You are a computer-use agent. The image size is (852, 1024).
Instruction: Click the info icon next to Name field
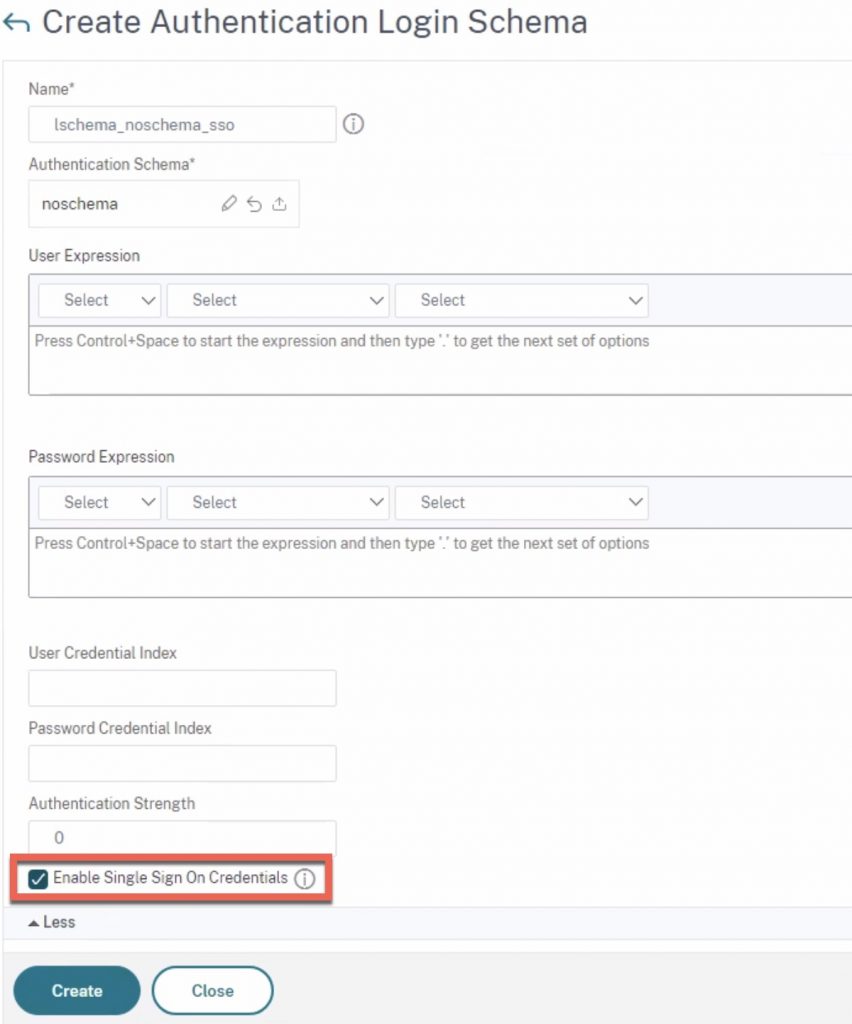[x=353, y=125]
